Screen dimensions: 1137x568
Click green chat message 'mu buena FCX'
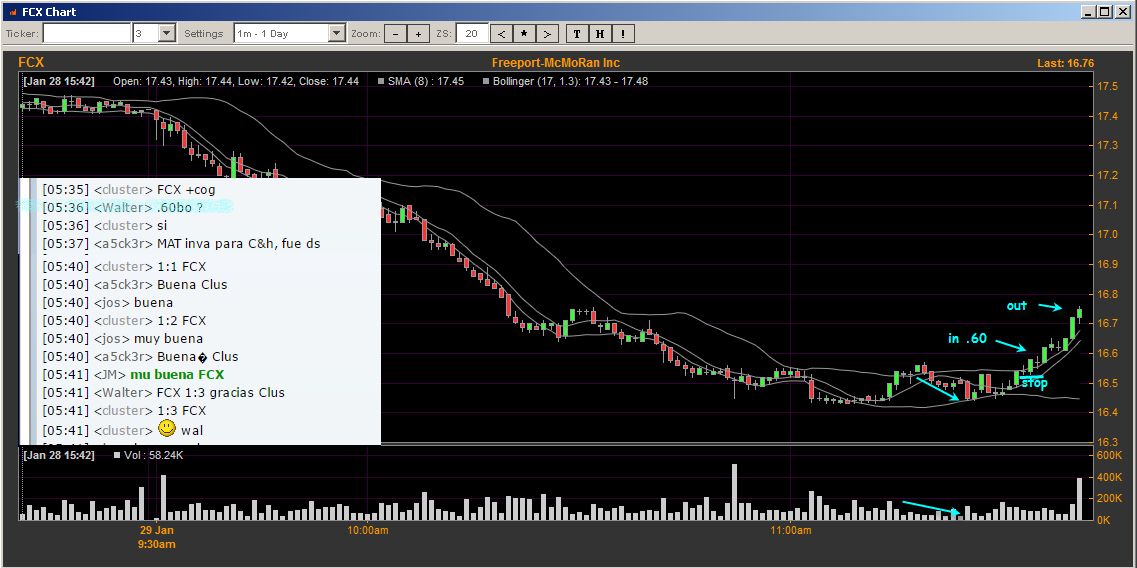(177, 375)
